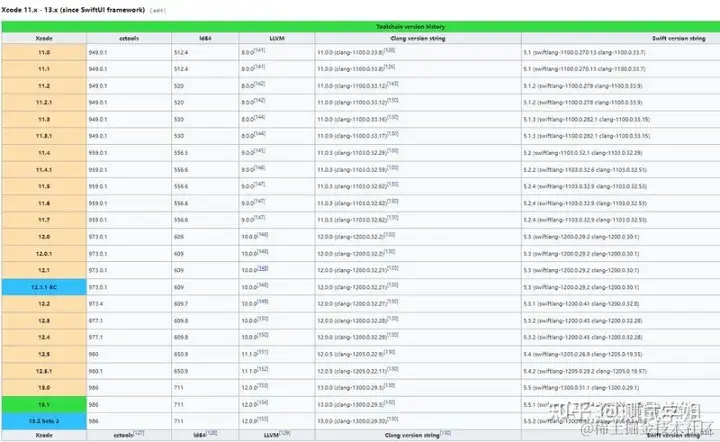Click the top Xcode column header
Screen dimensions: 720x442
click(44, 39)
